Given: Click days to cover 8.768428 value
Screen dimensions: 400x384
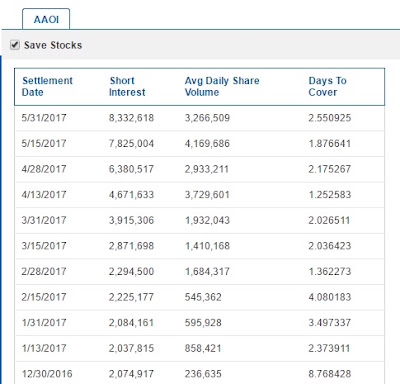Looking at the screenshot, I should point(329,374).
